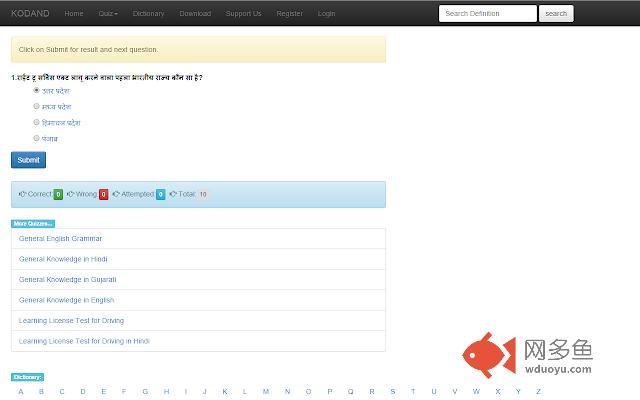640x400 pixels.
Task: Open dictionary letter X
Action: click(498, 391)
